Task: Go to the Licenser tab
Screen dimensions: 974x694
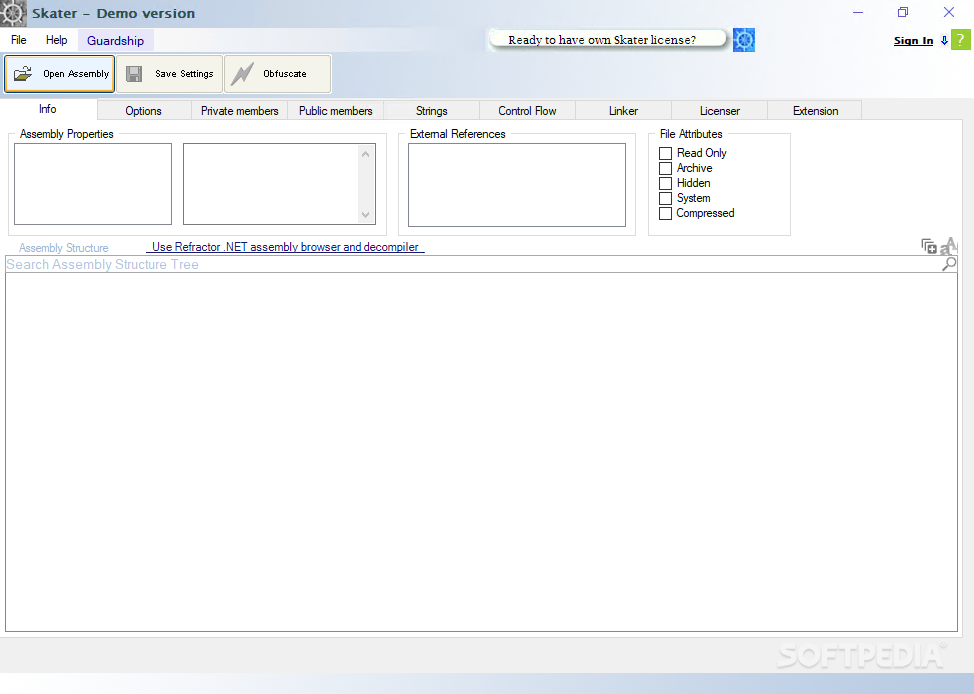Action: (719, 111)
